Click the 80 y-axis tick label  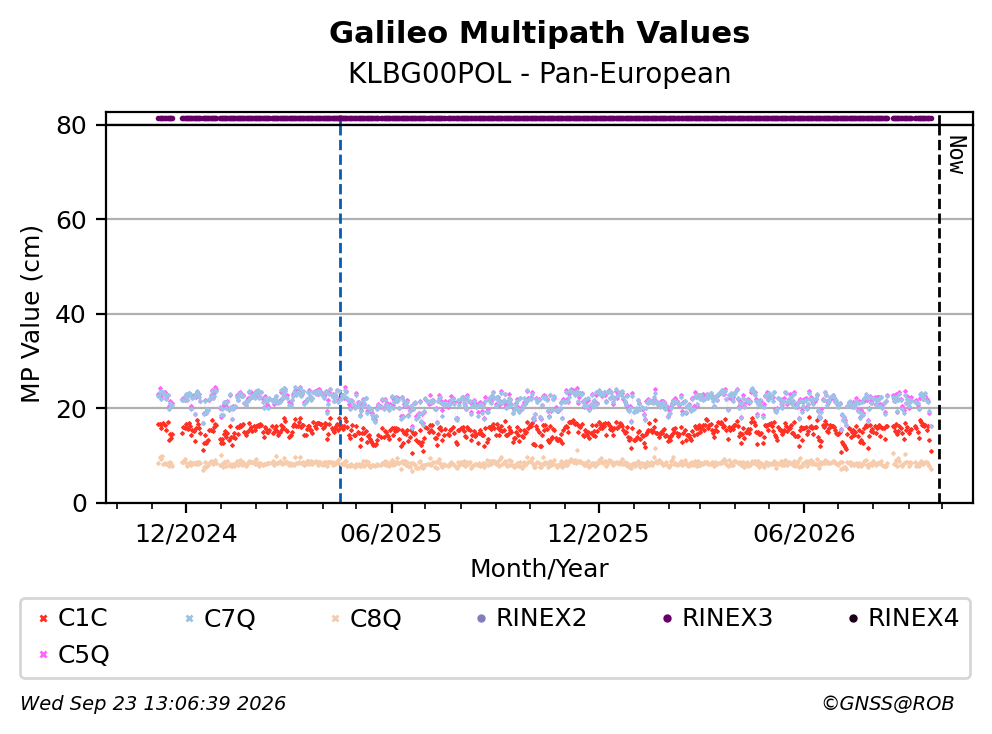[x=71, y=126]
